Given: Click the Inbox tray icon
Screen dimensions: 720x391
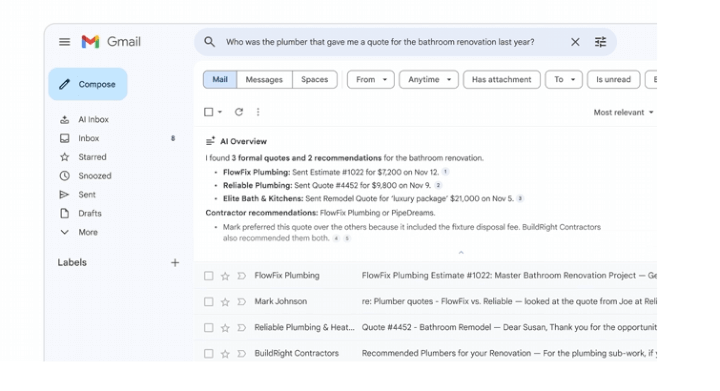Looking at the screenshot, I should 65,138.
